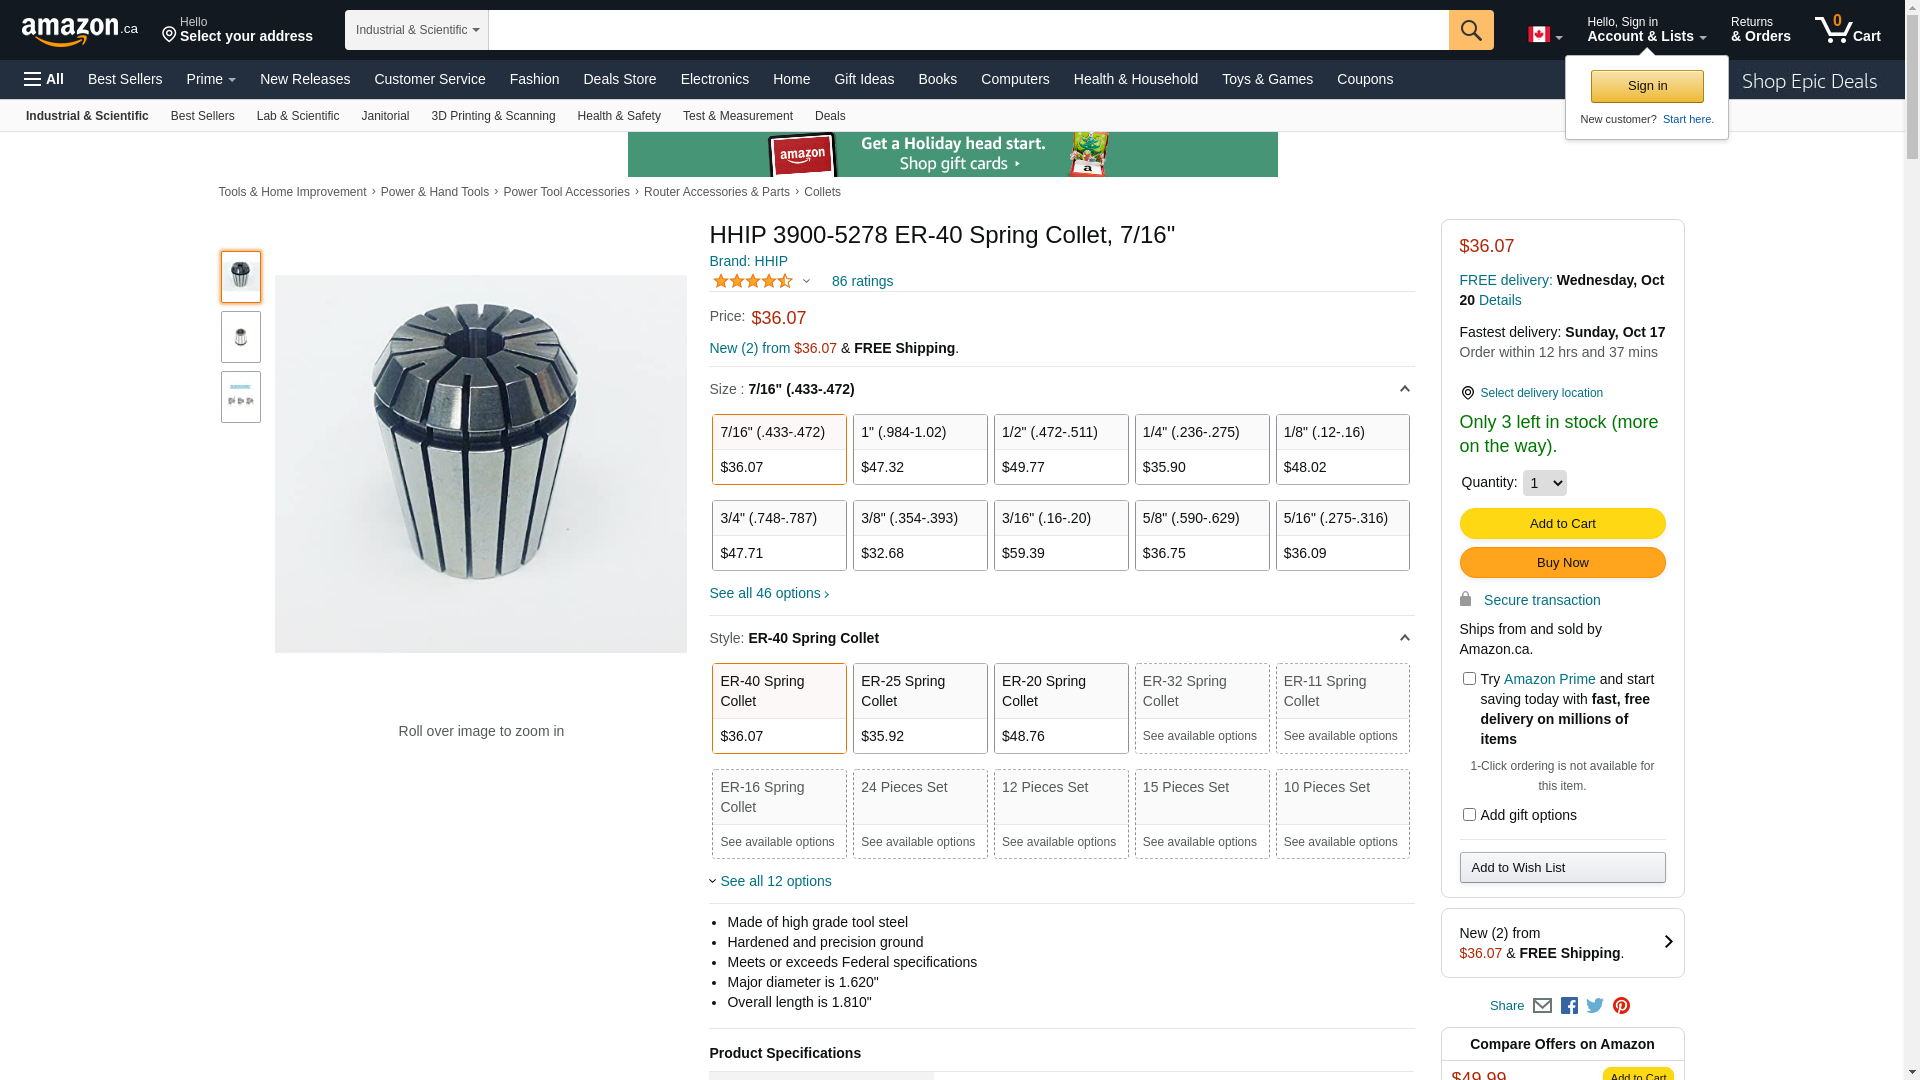Click the Add to Cart button
The height and width of the screenshot is (1080, 1920).
tap(1562, 523)
